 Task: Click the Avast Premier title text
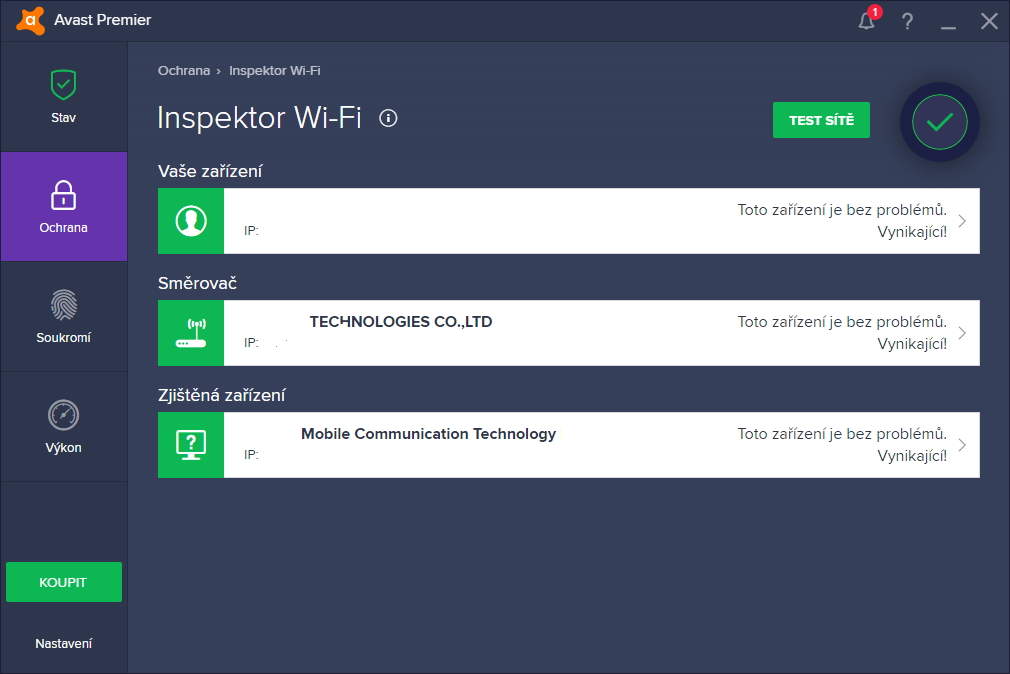click(102, 20)
